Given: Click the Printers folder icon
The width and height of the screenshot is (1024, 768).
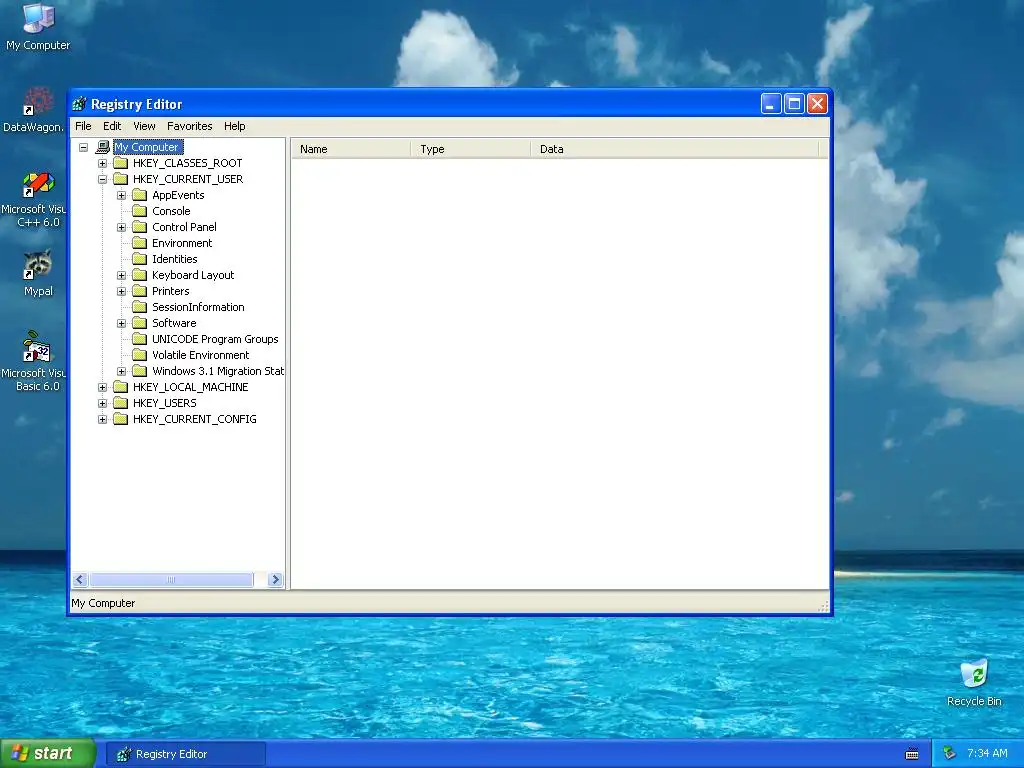Looking at the screenshot, I should coord(140,291).
